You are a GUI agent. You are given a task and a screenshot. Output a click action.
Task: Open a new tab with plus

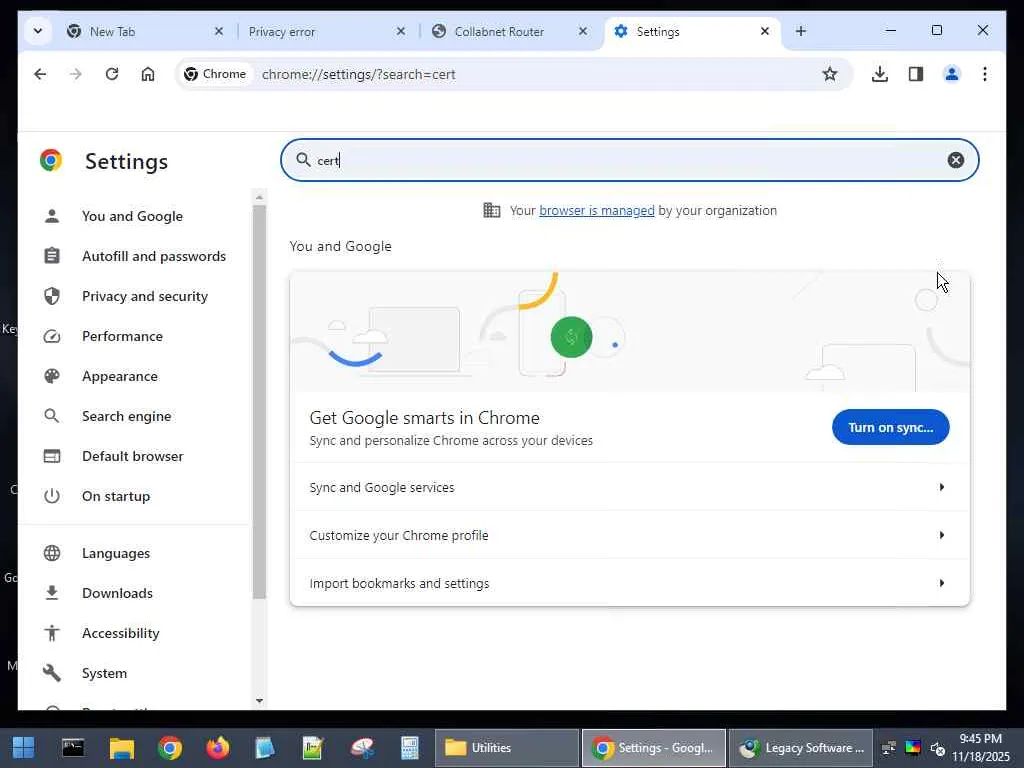click(x=801, y=31)
